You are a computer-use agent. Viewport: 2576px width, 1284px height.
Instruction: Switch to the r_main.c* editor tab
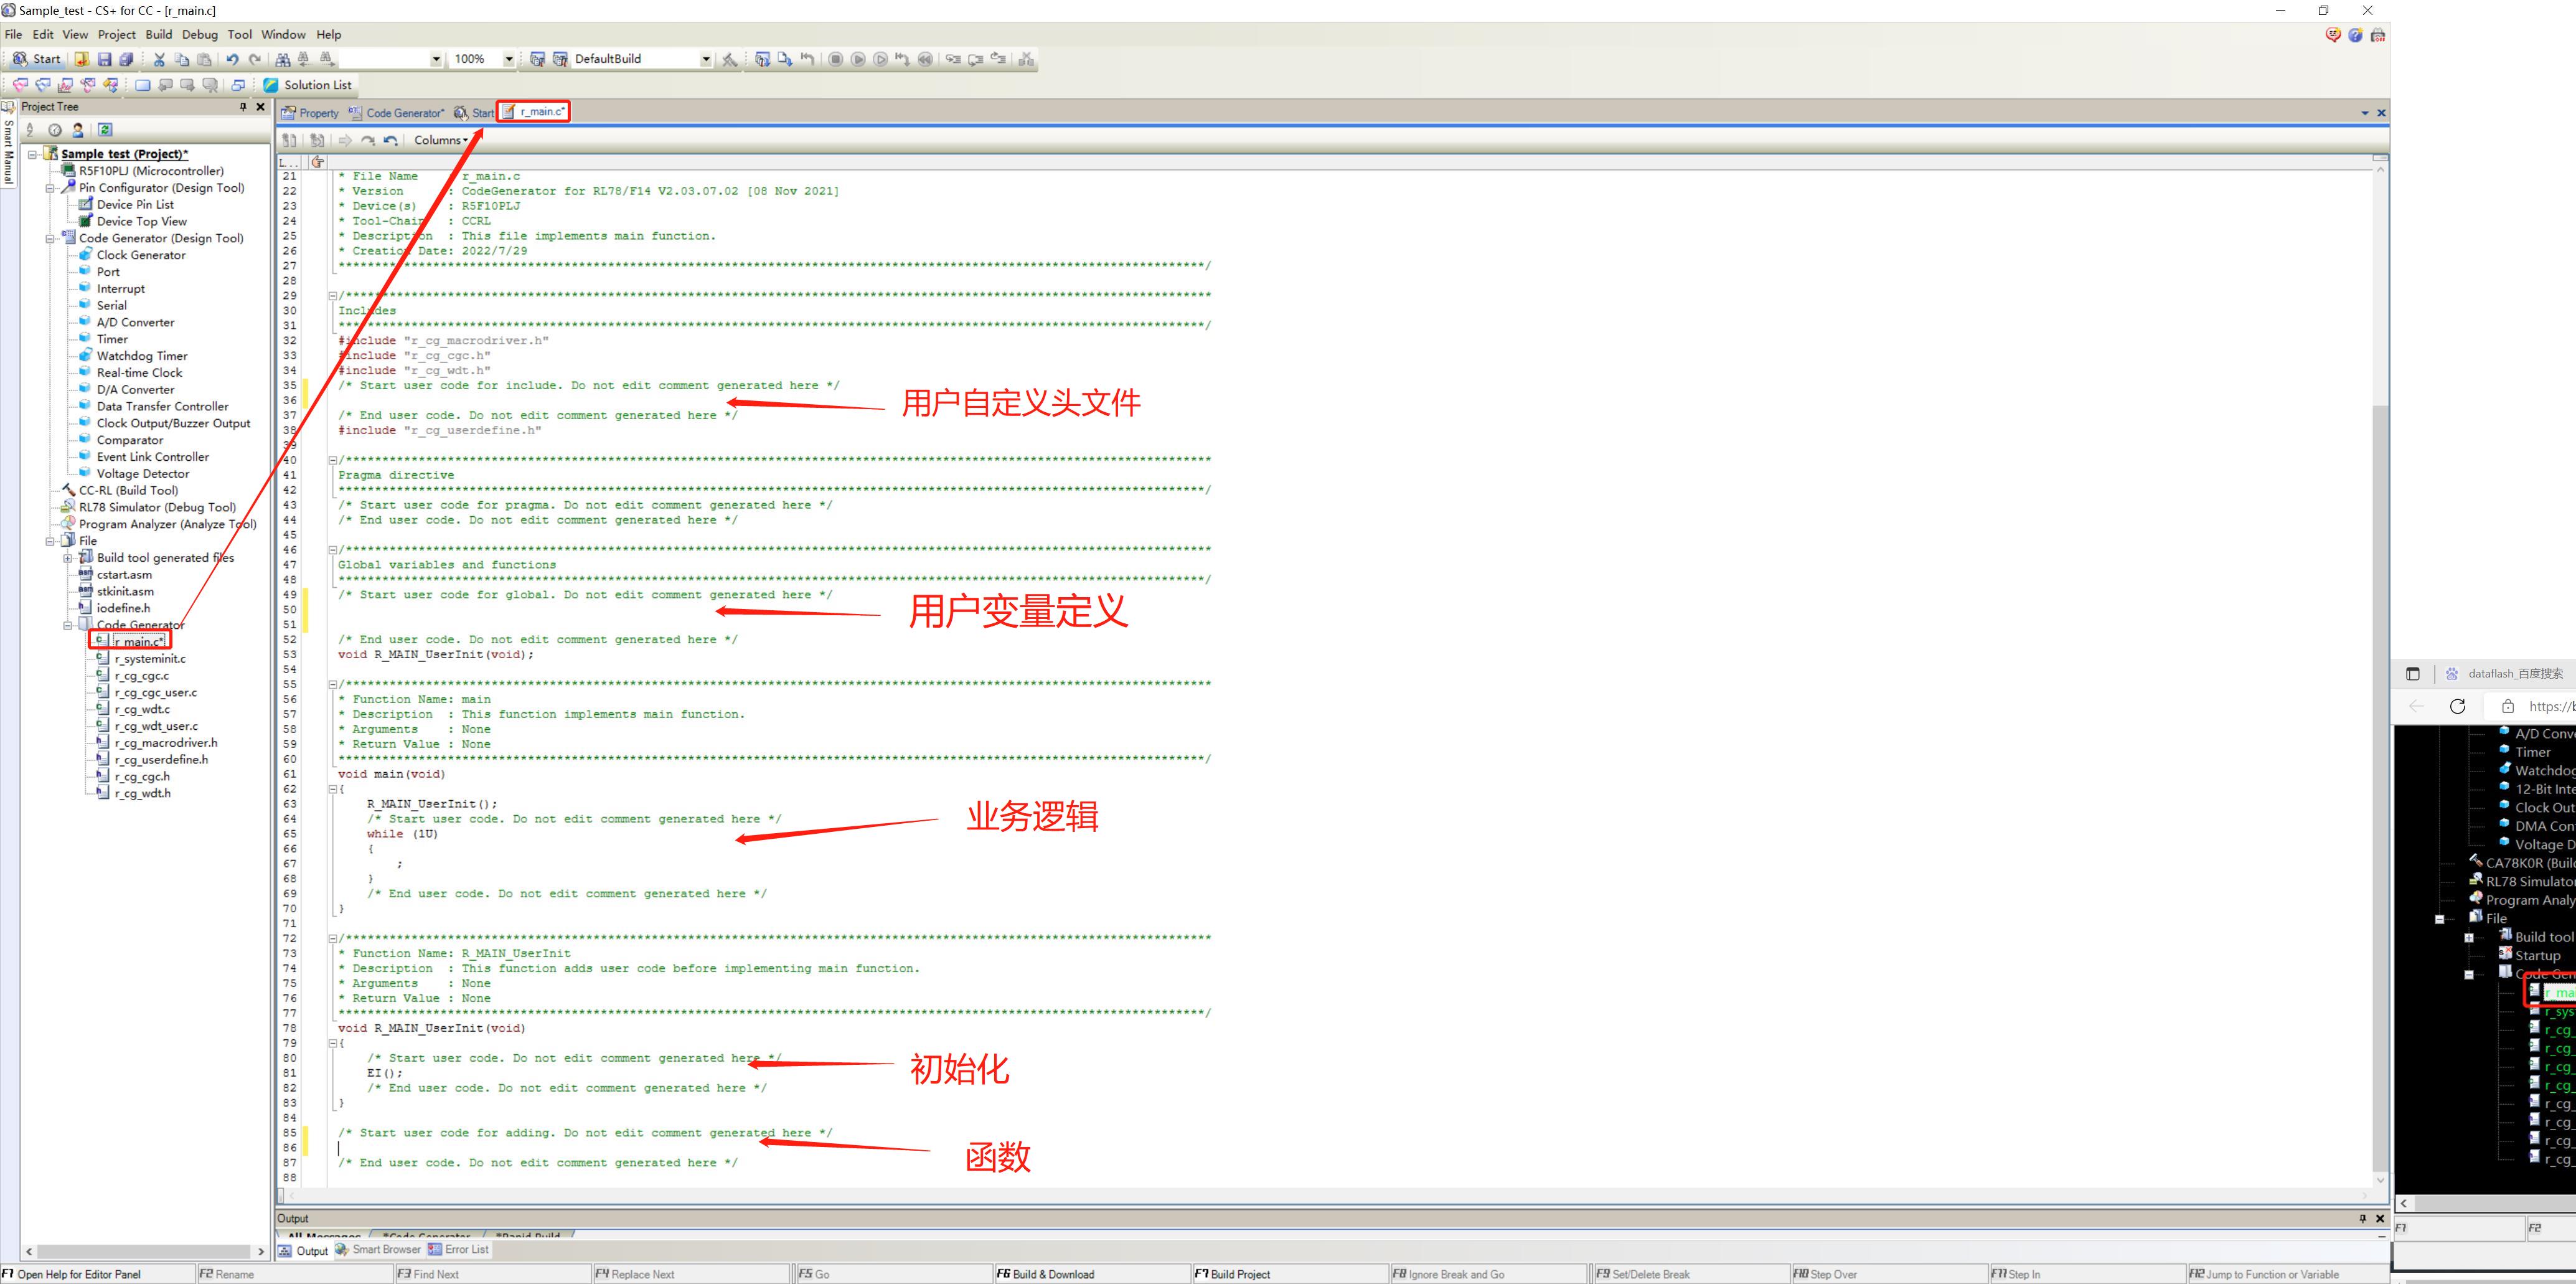click(534, 112)
